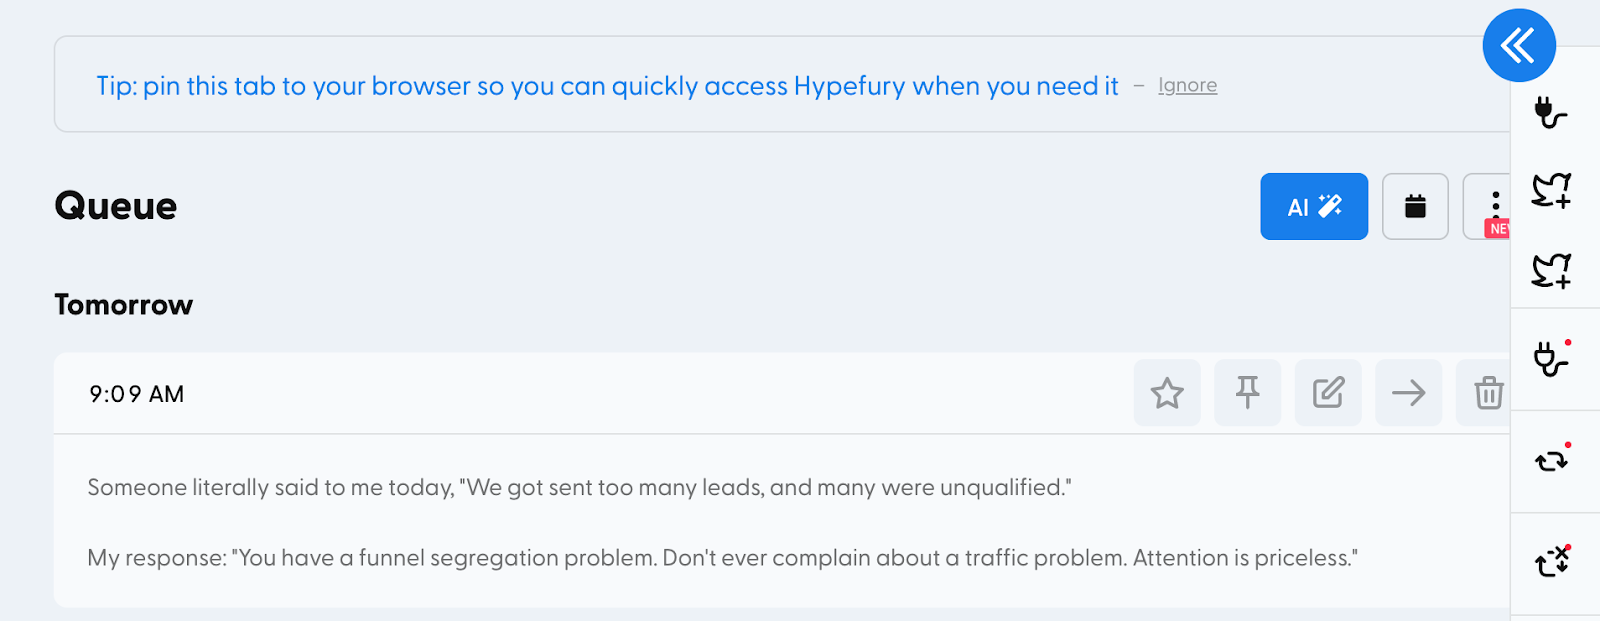Click the upper bird-plus sidebar icon
The height and width of the screenshot is (621, 1600).
pyautogui.click(x=1551, y=189)
